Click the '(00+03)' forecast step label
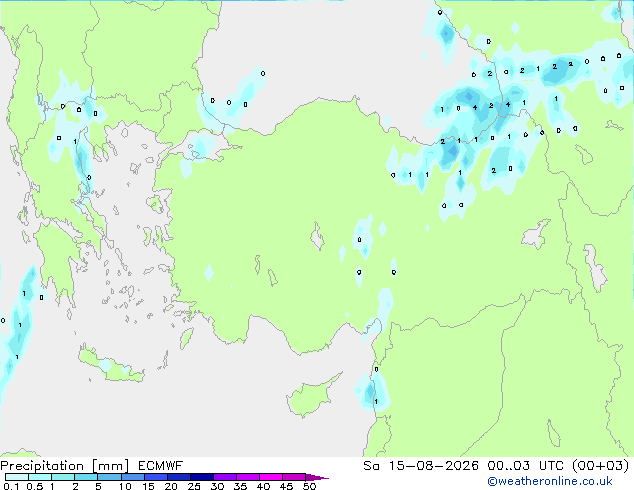This screenshot has width=634, height=490. click(600, 466)
